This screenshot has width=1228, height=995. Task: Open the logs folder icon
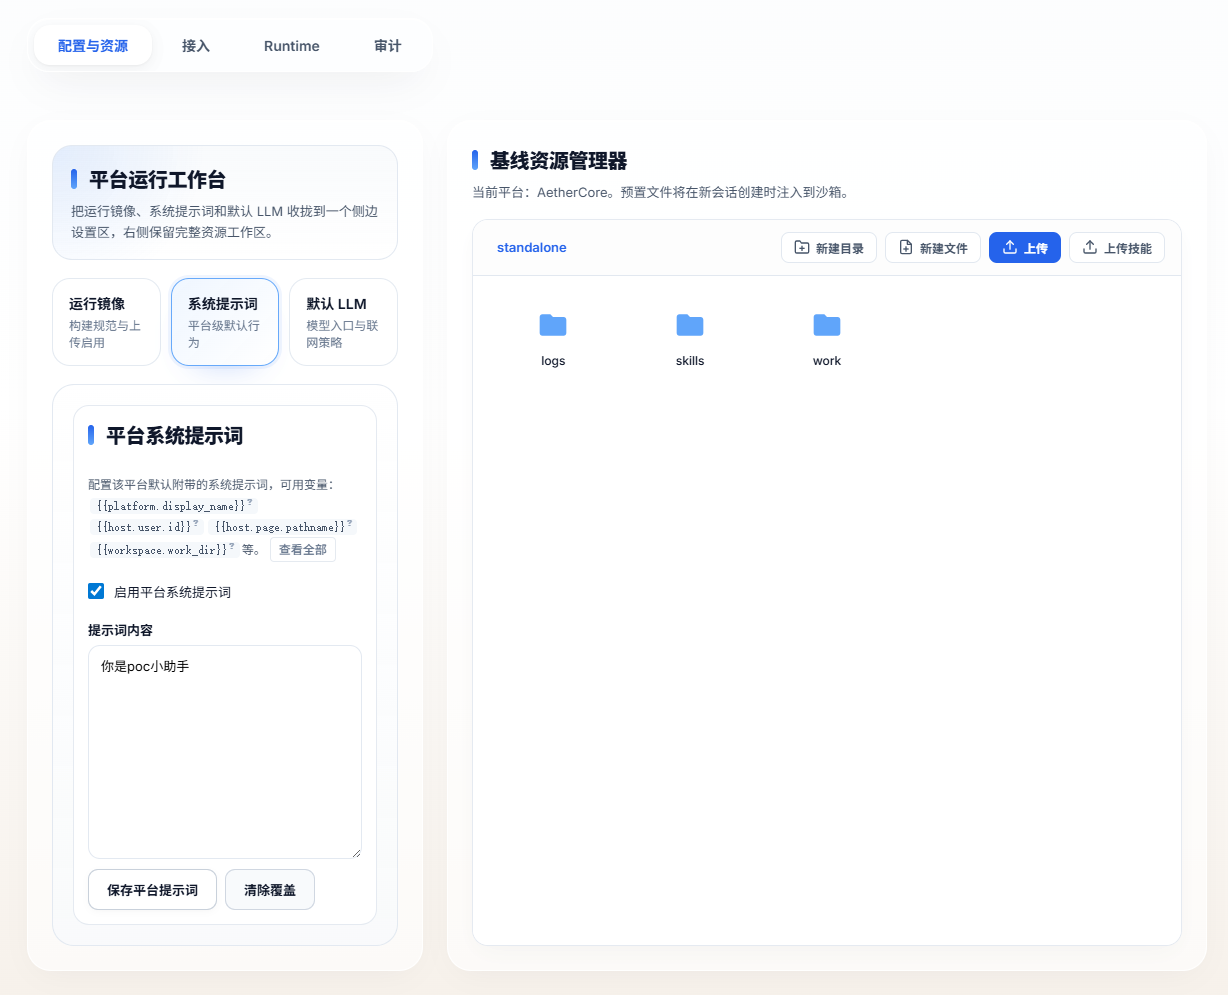tap(553, 325)
